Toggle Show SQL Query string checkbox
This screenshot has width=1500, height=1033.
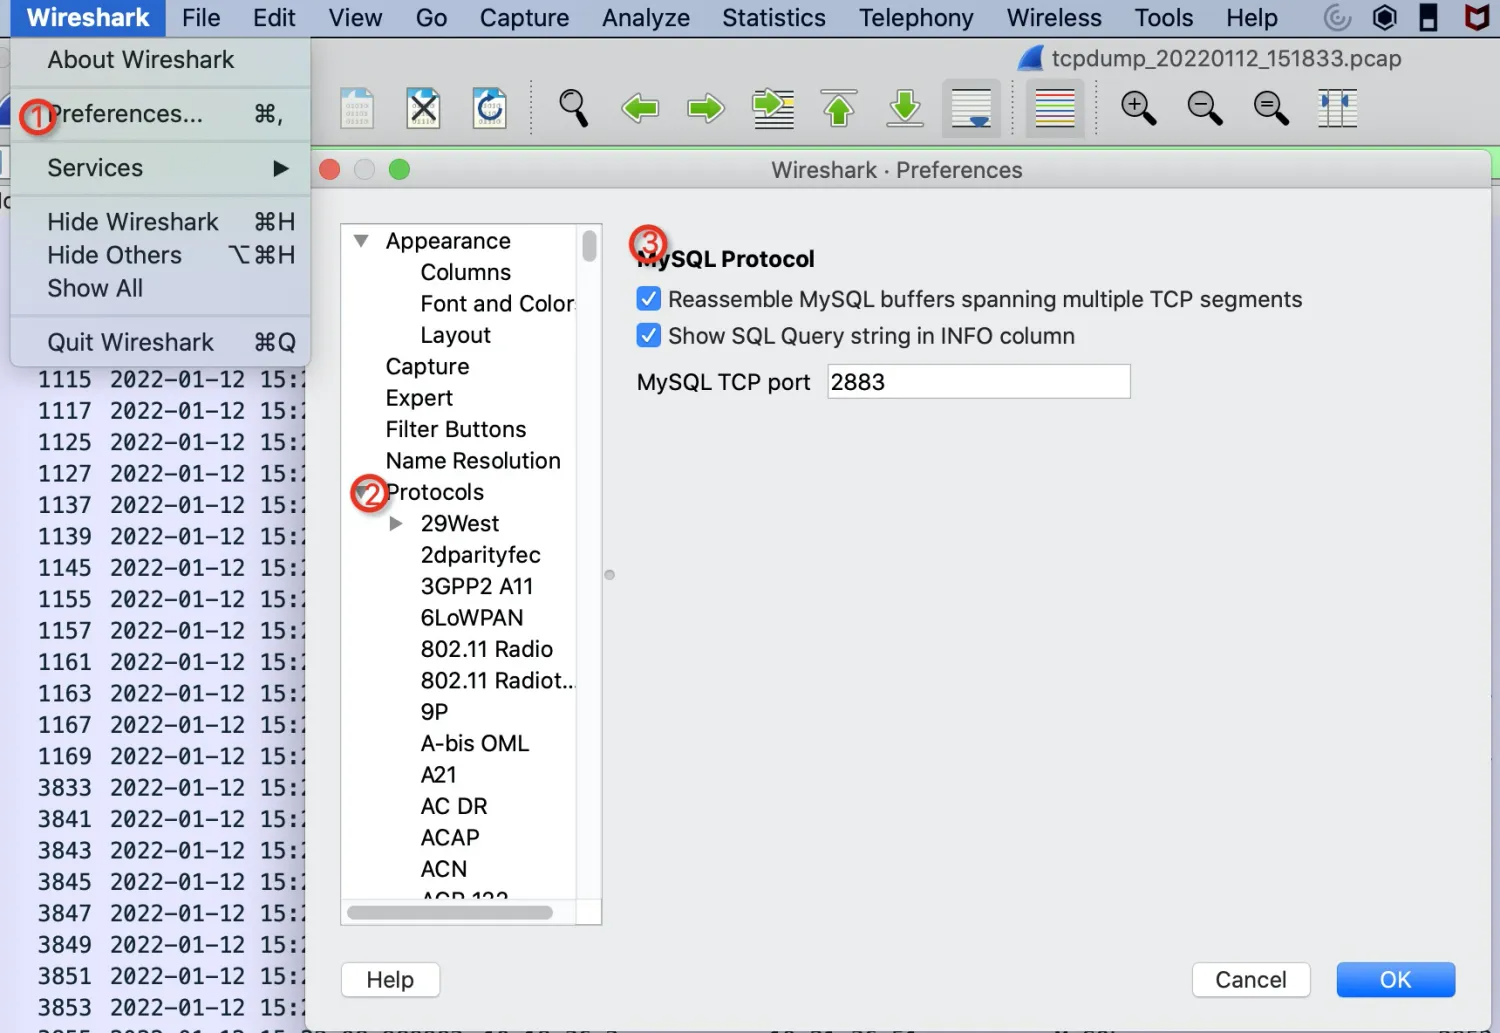[x=649, y=335]
